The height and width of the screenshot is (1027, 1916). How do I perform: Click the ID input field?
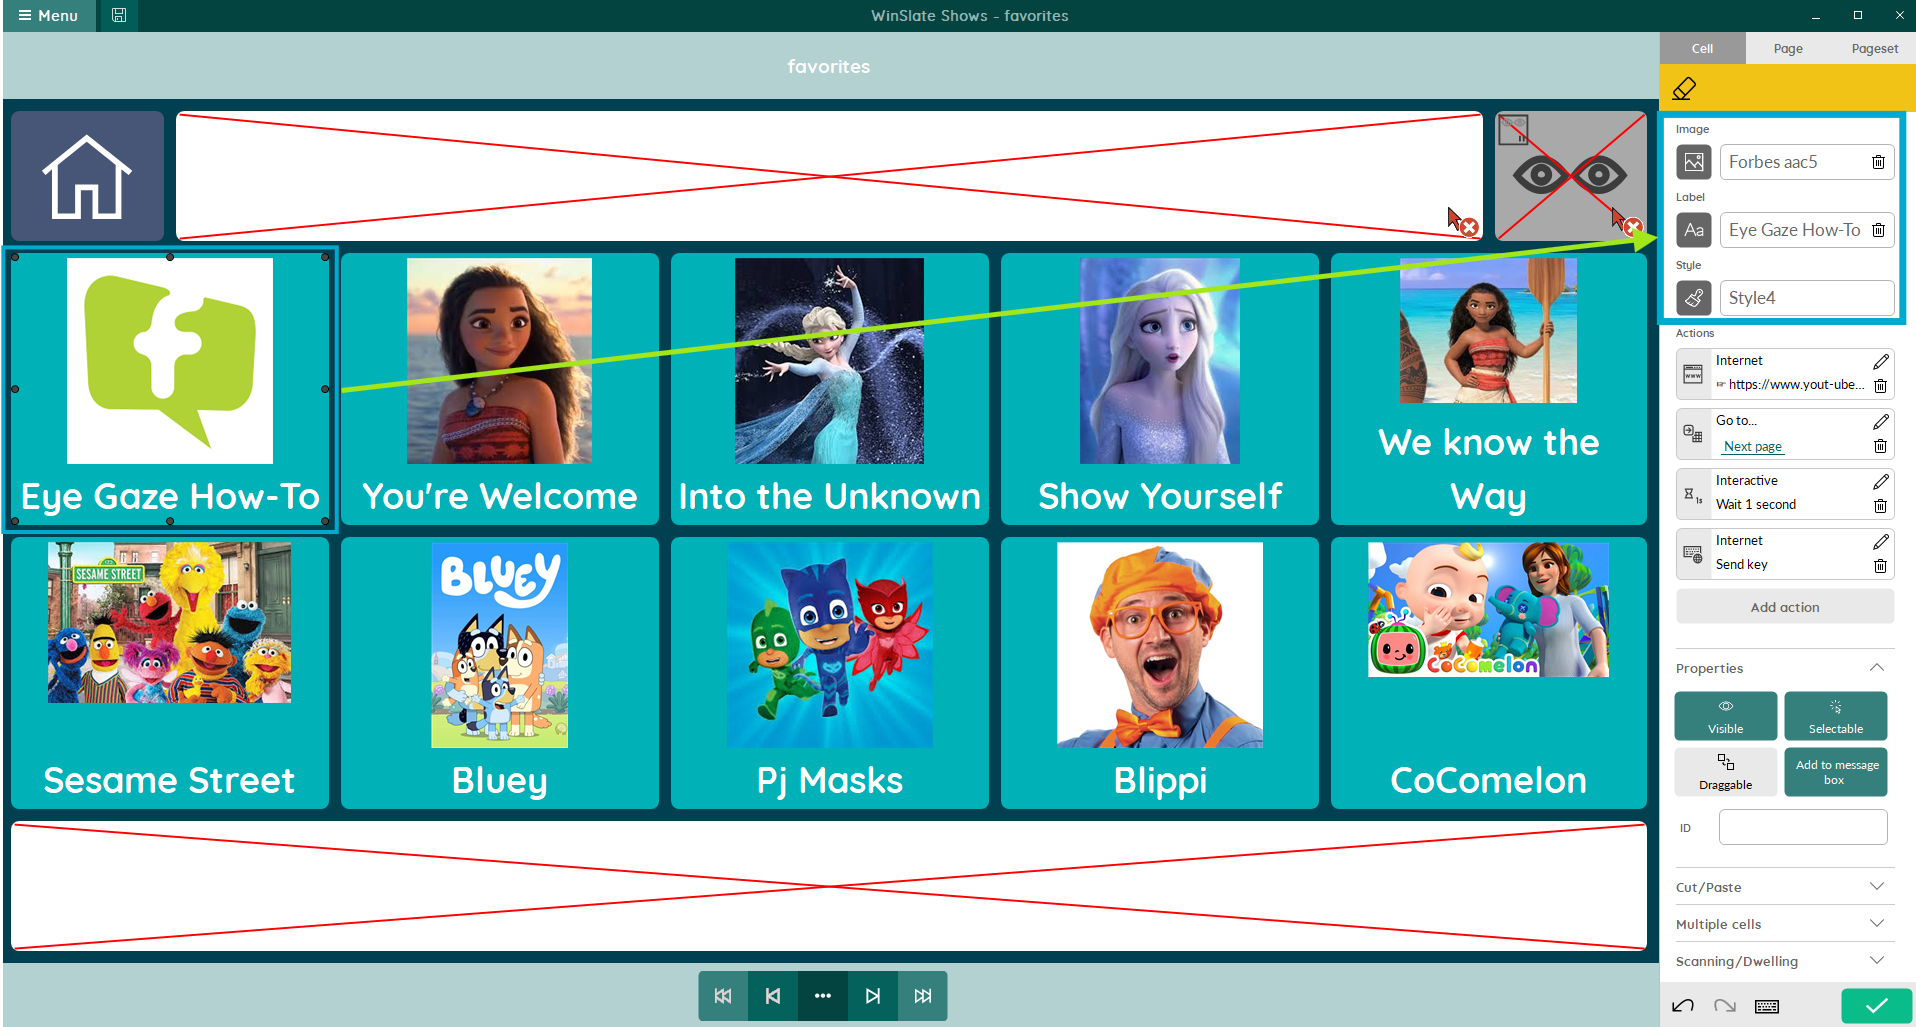pyautogui.click(x=1803, y=828)
